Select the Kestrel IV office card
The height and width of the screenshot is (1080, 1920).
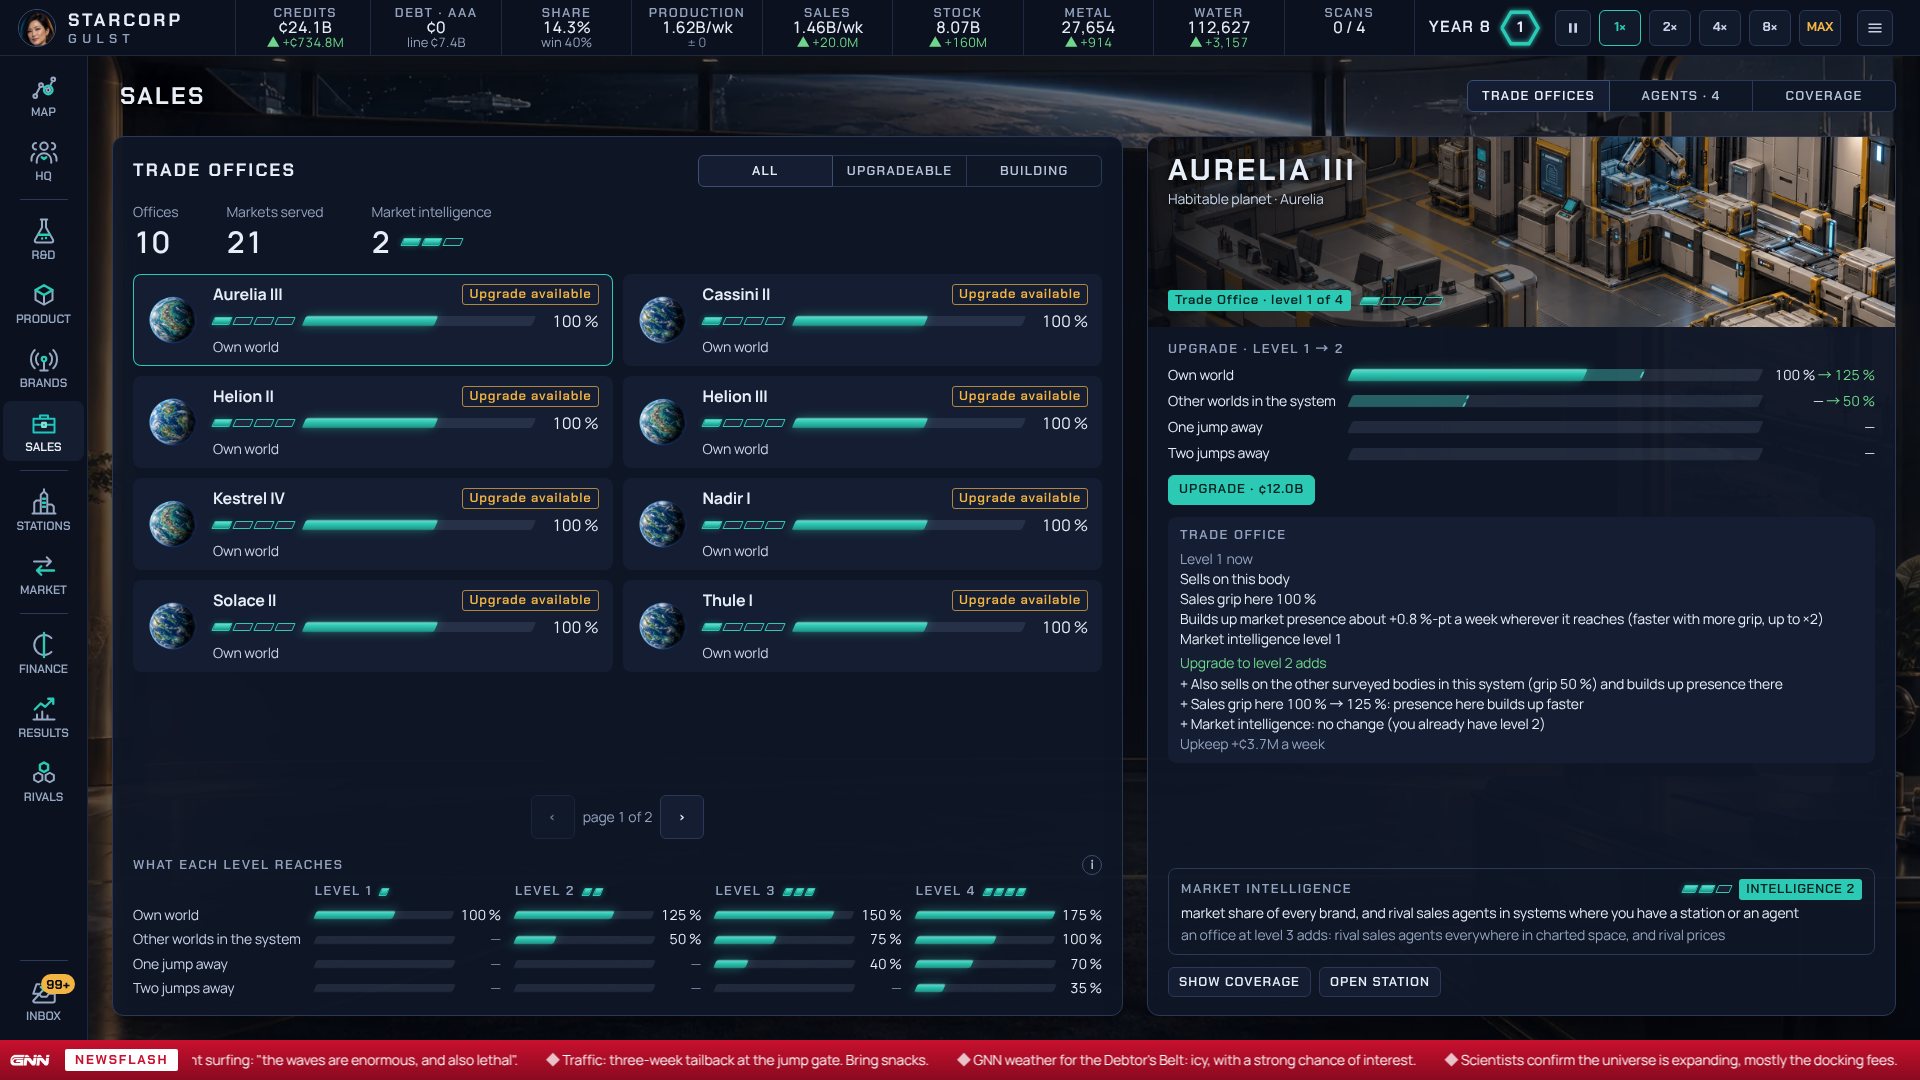(x=372, y=524)
